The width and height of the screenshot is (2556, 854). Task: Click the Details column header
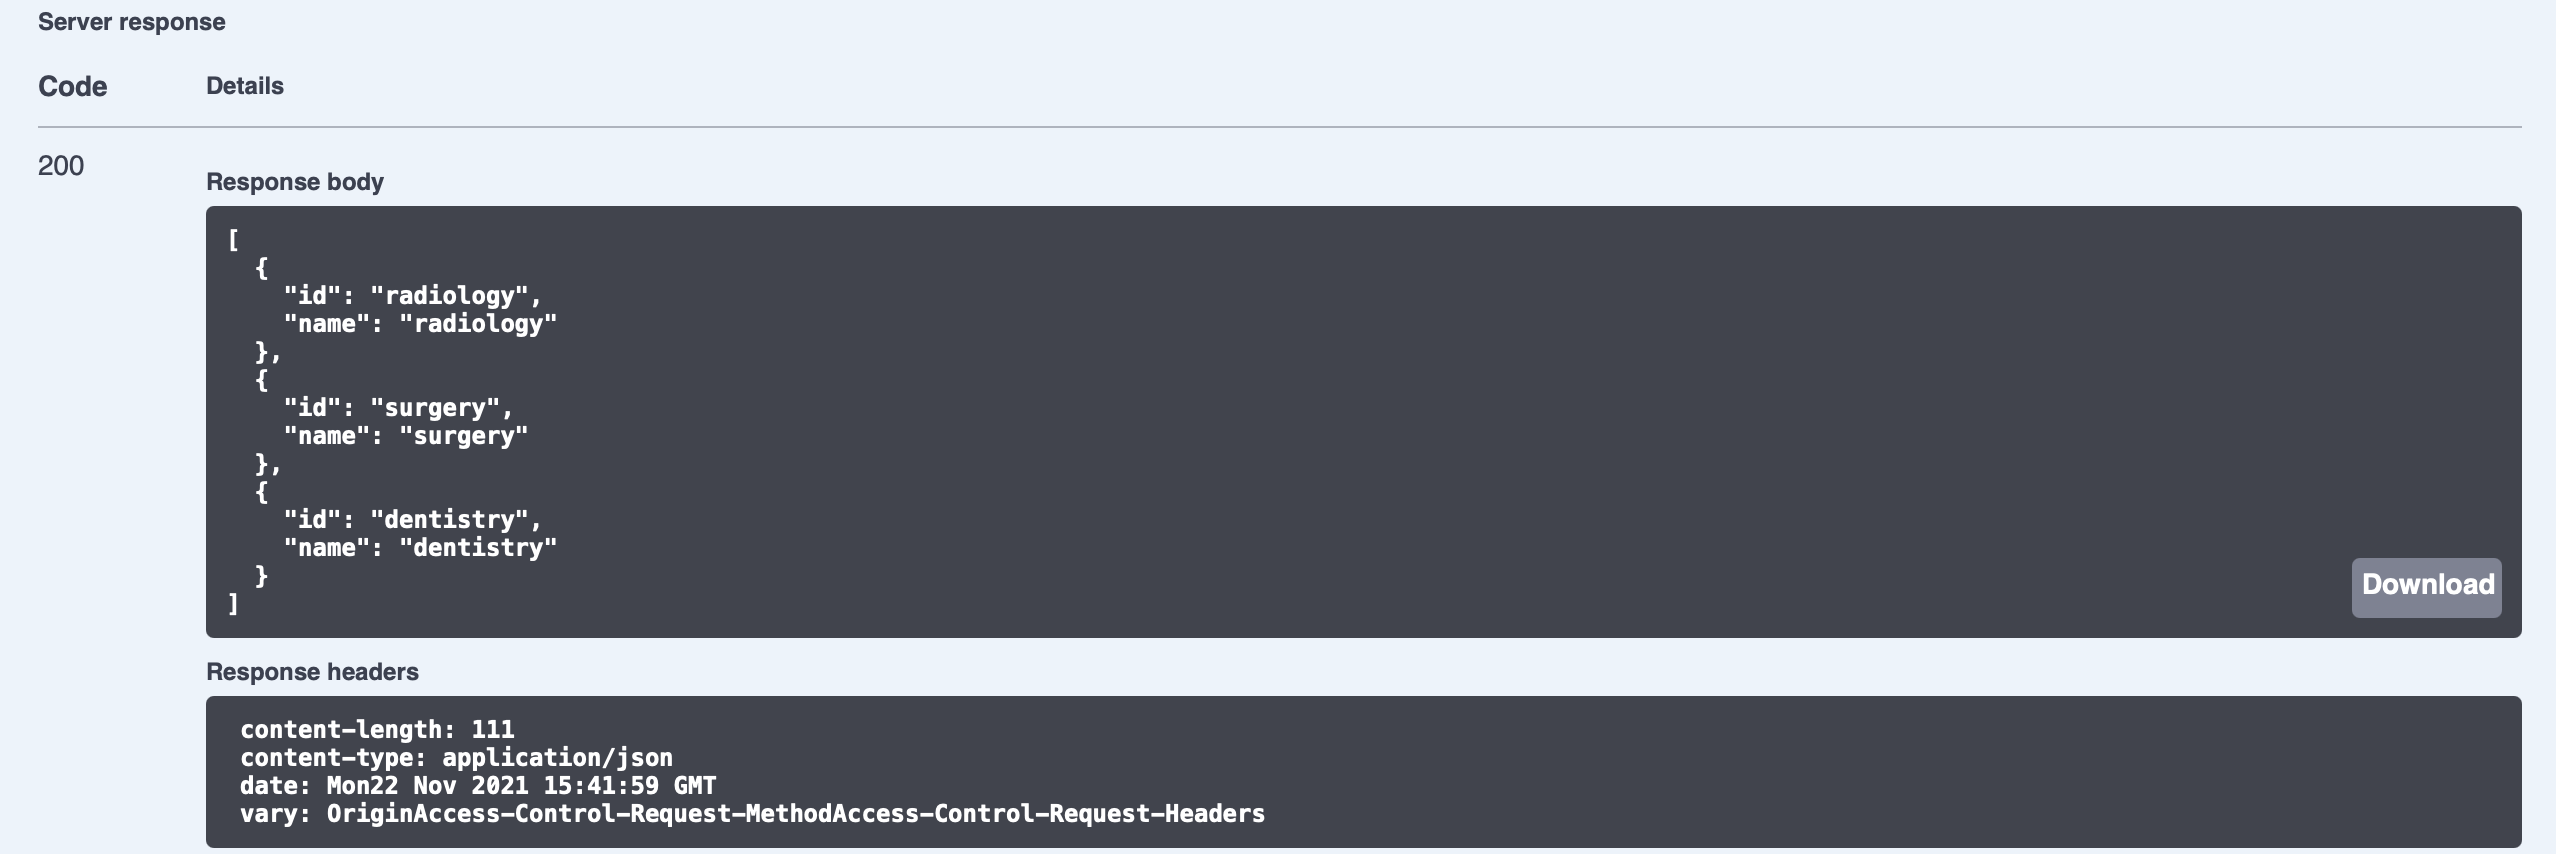pyautogui.click(x=245, y=86)
